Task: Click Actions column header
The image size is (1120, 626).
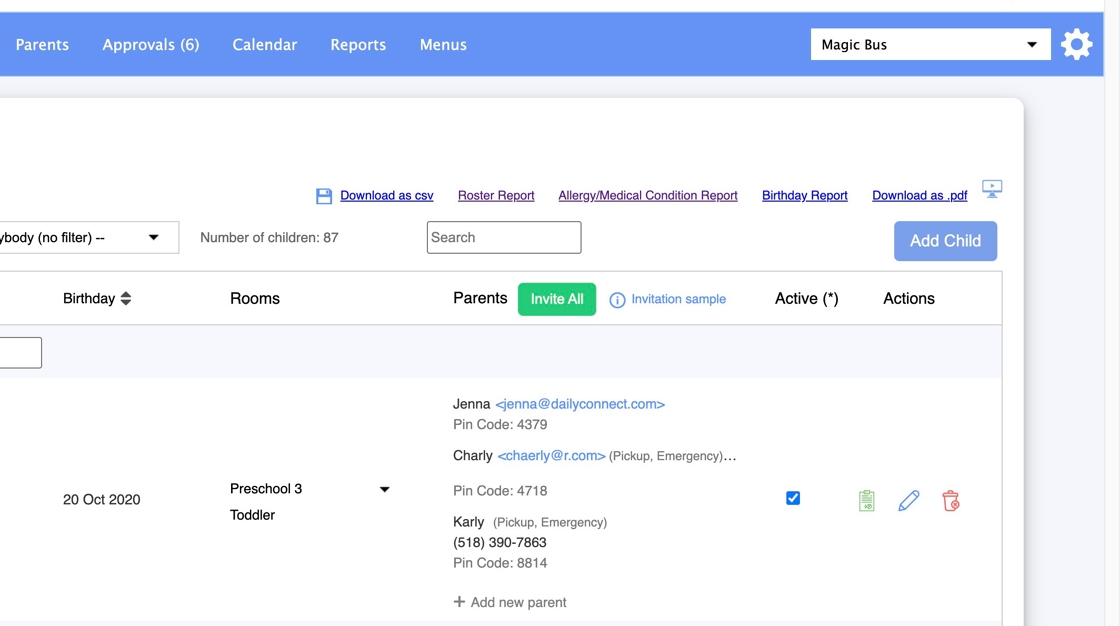Action: (x=909, y=299)
